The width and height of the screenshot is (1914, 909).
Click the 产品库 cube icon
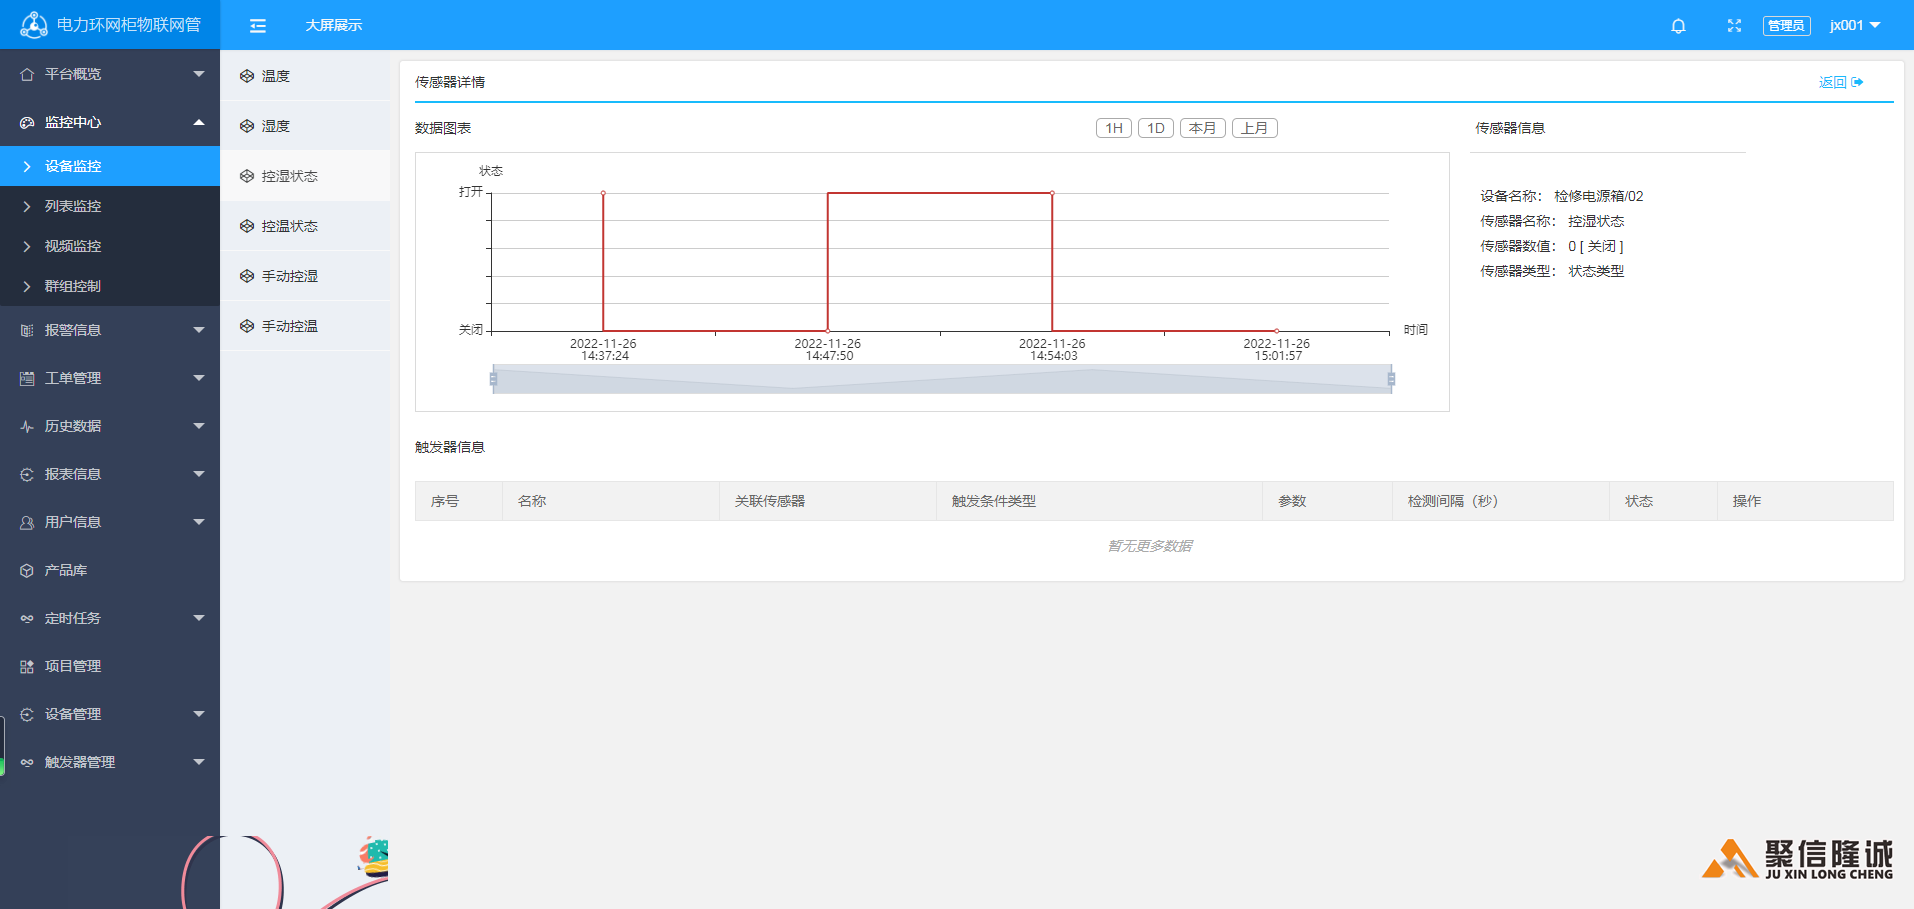pyautogui.click(x=27, y=570)
